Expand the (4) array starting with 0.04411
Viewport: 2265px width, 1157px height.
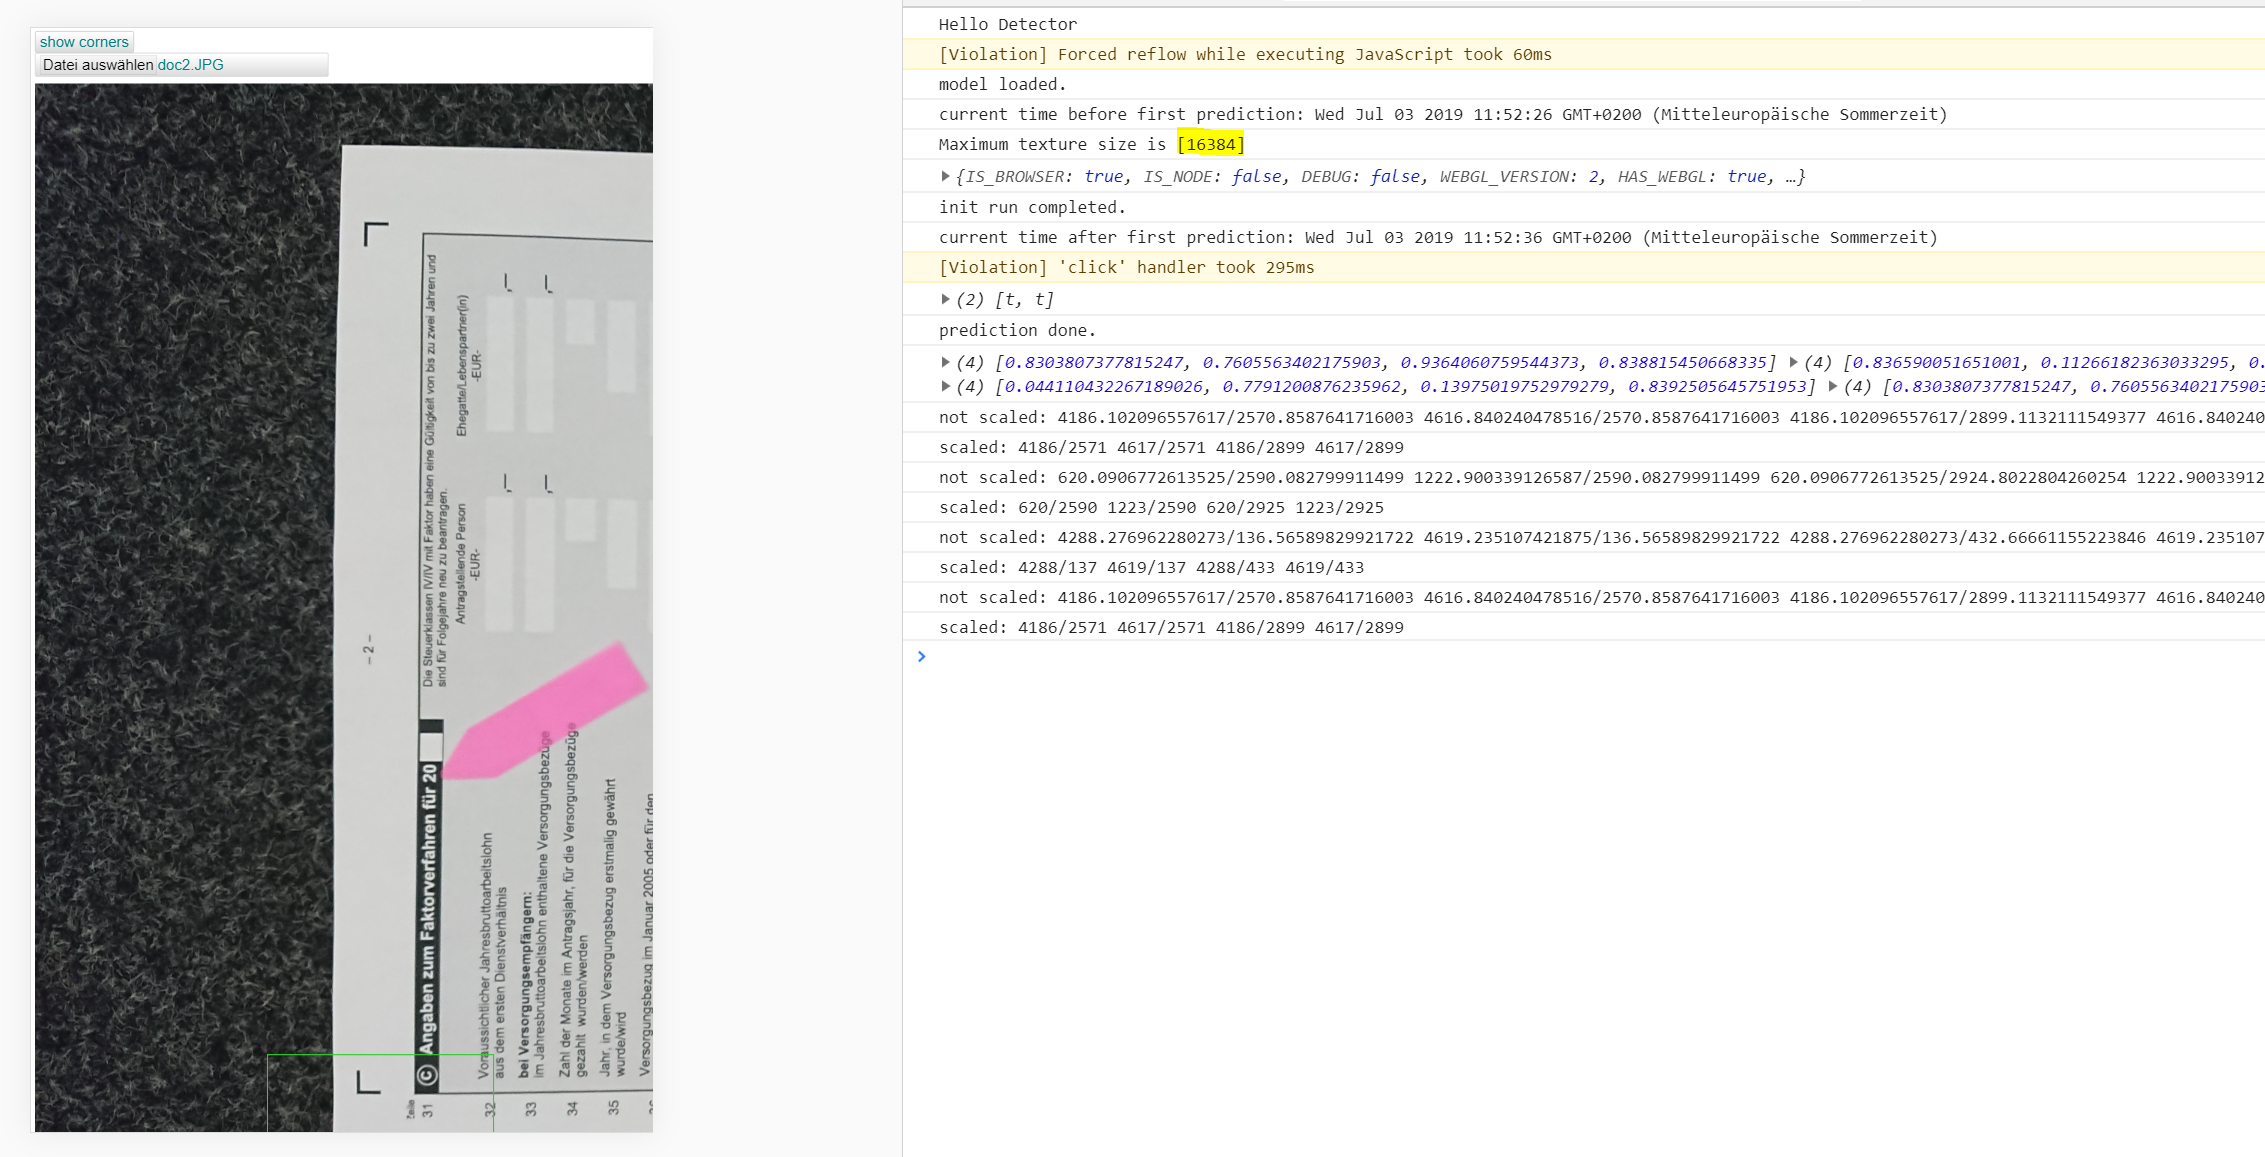pos(945,387)
